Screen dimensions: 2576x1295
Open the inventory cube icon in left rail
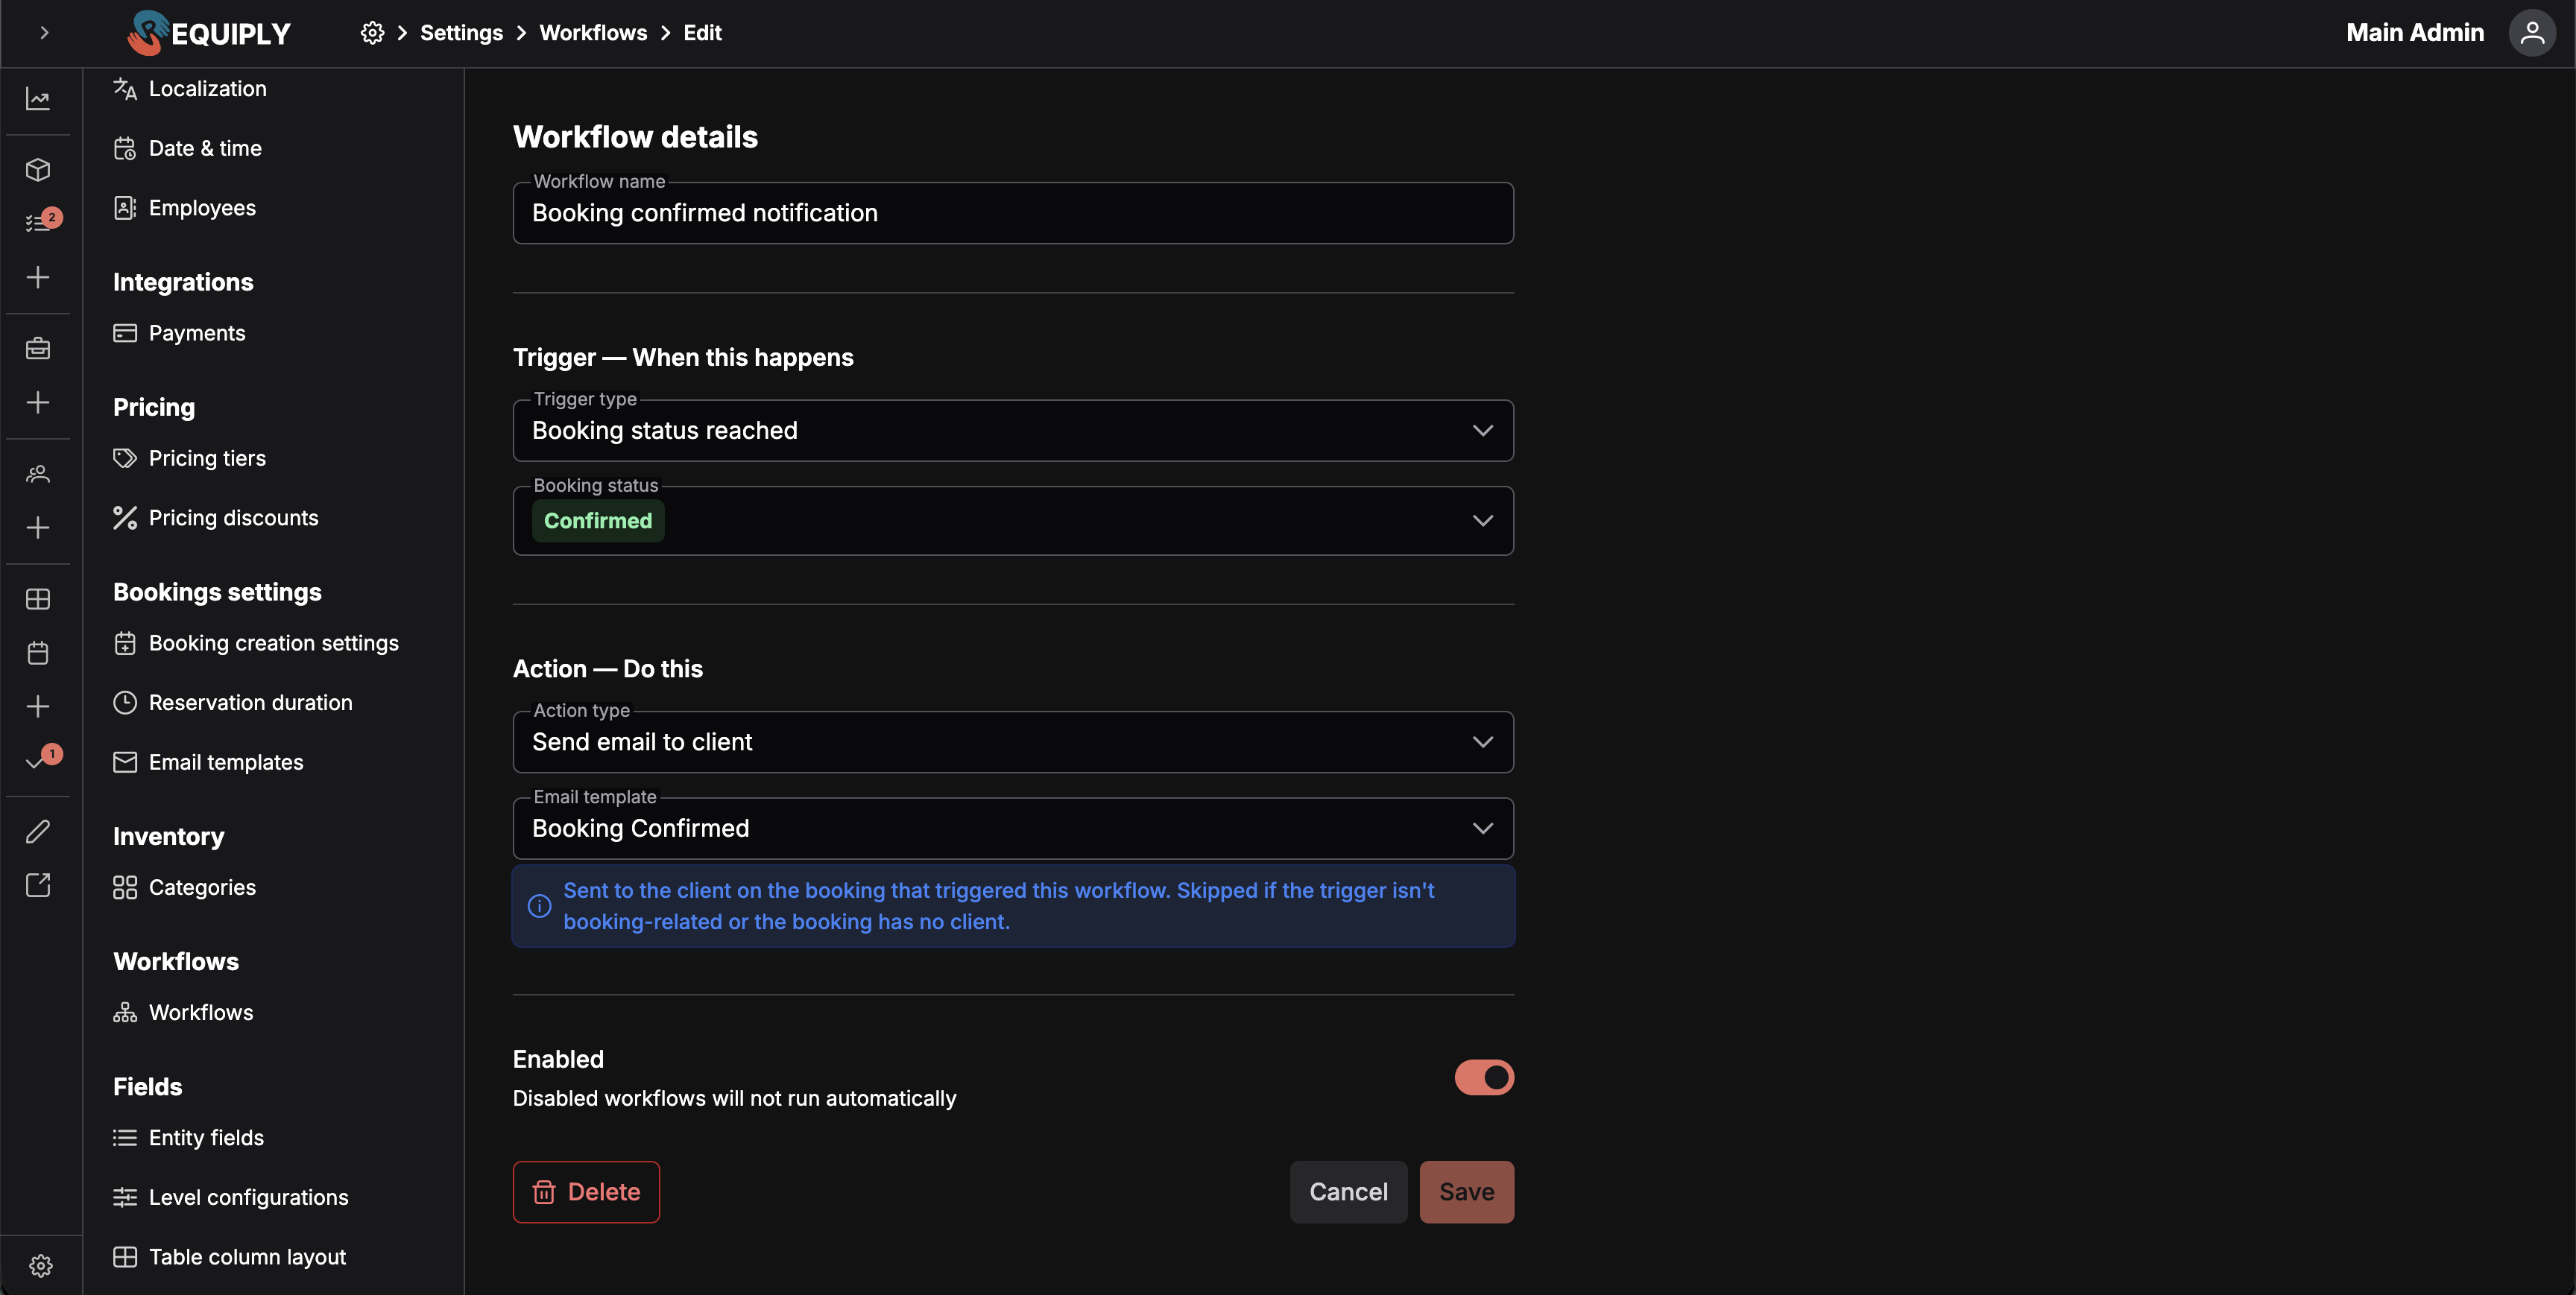(x=38, y=169)
